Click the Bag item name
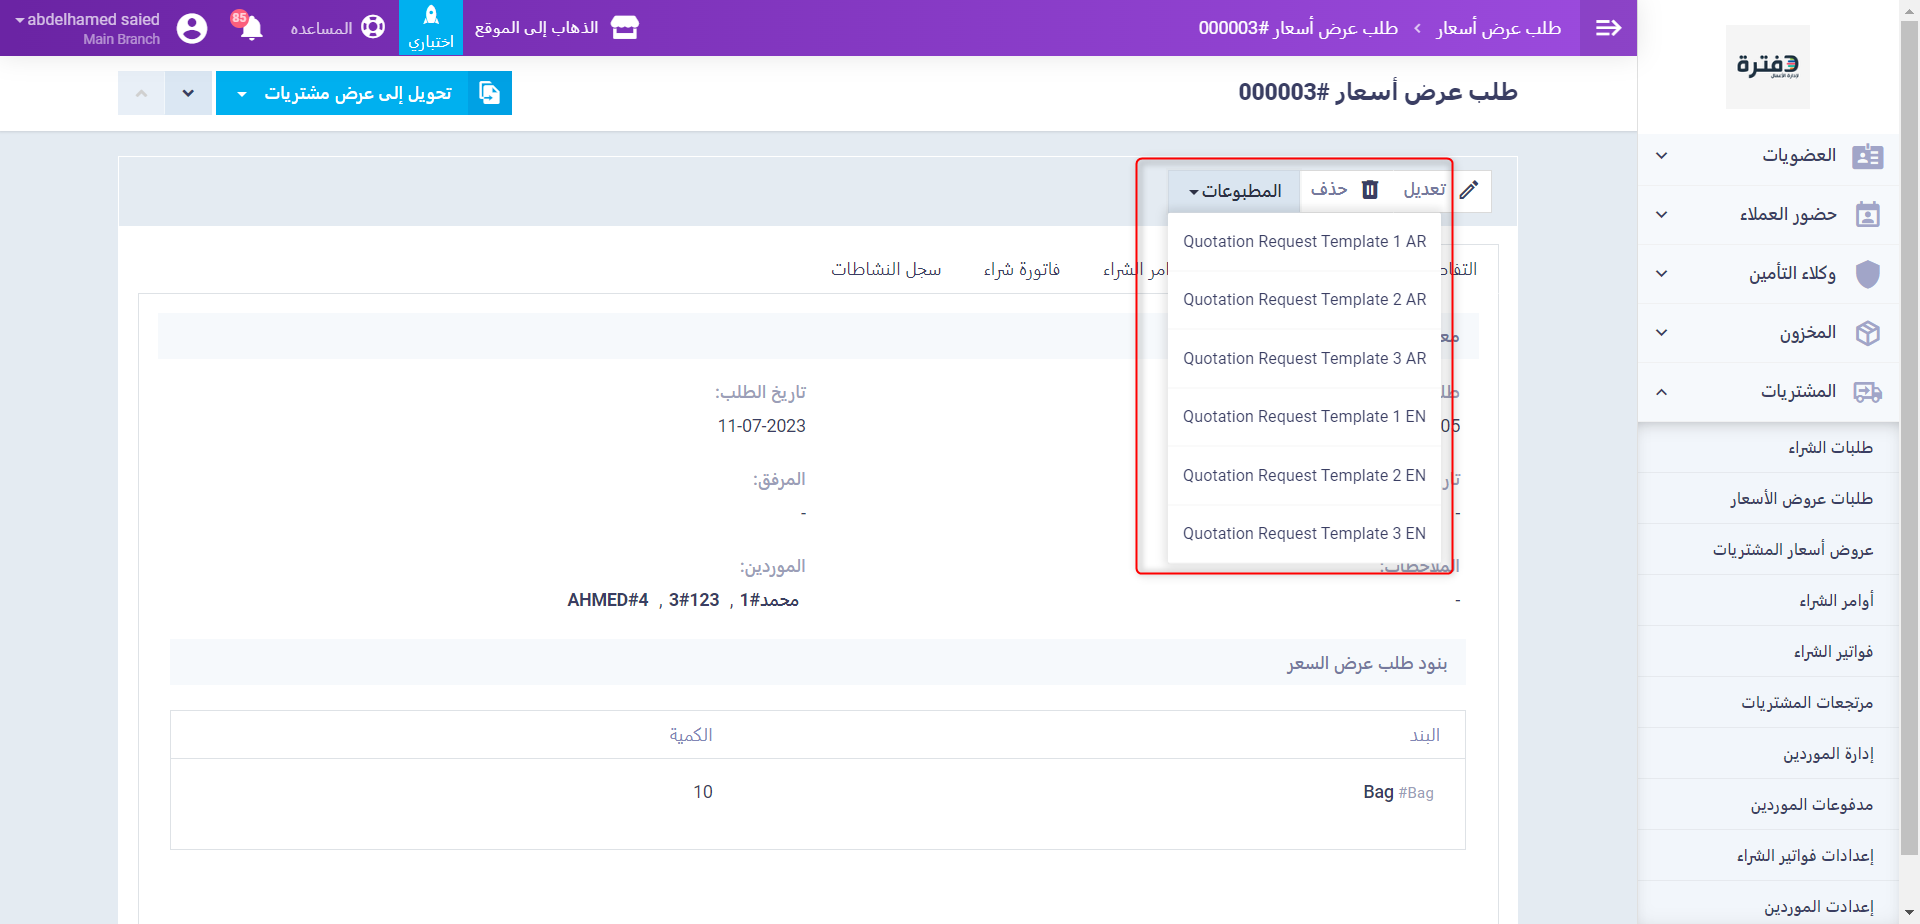 (1378, 792)
